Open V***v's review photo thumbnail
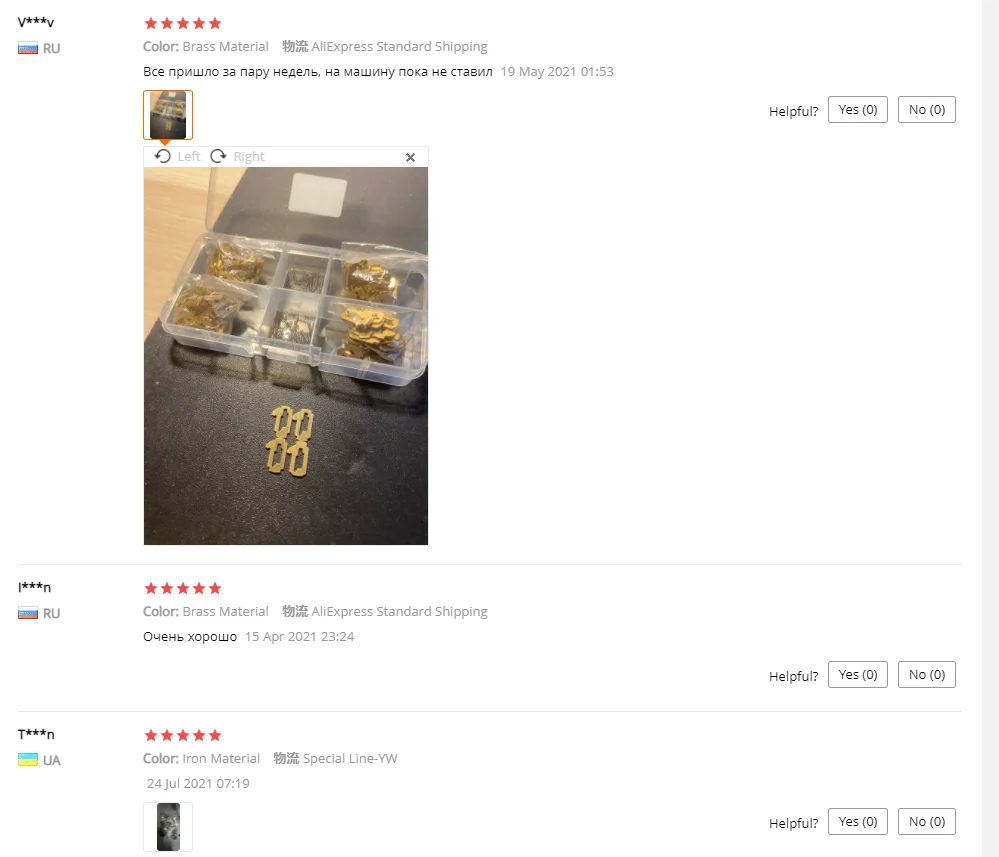Image resolution: width=999 pixels, height=857 pixels. coord(168,115)
